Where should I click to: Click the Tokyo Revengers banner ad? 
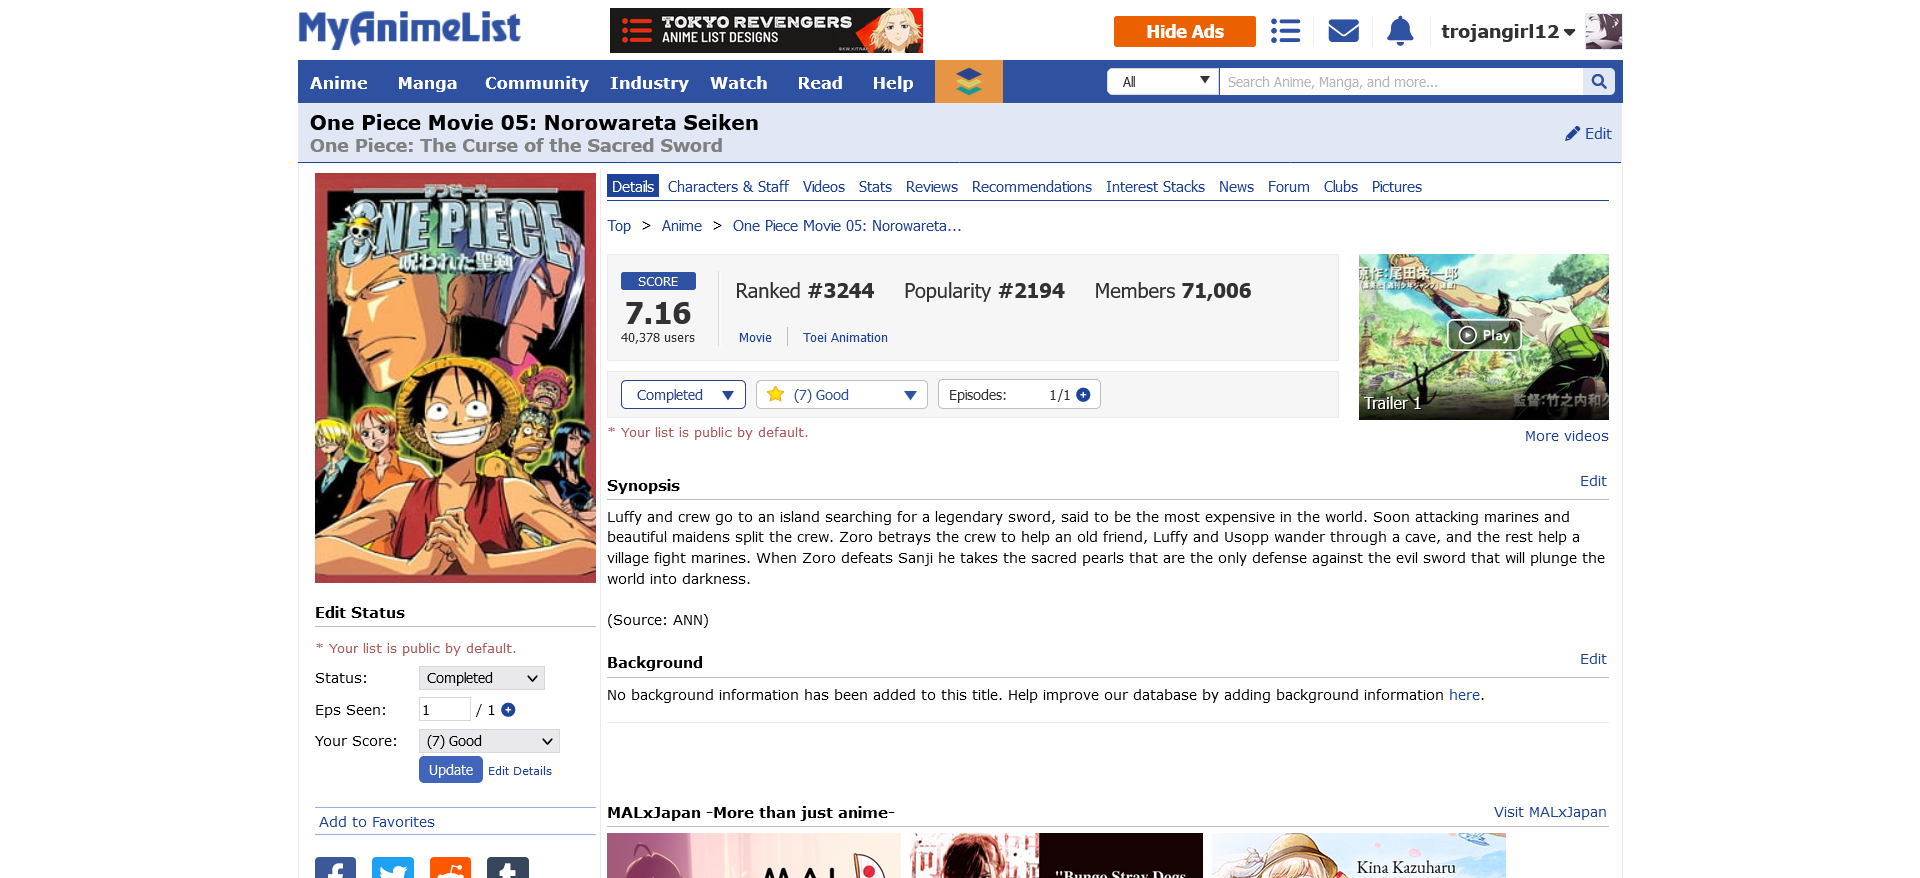tap(766, 31)
